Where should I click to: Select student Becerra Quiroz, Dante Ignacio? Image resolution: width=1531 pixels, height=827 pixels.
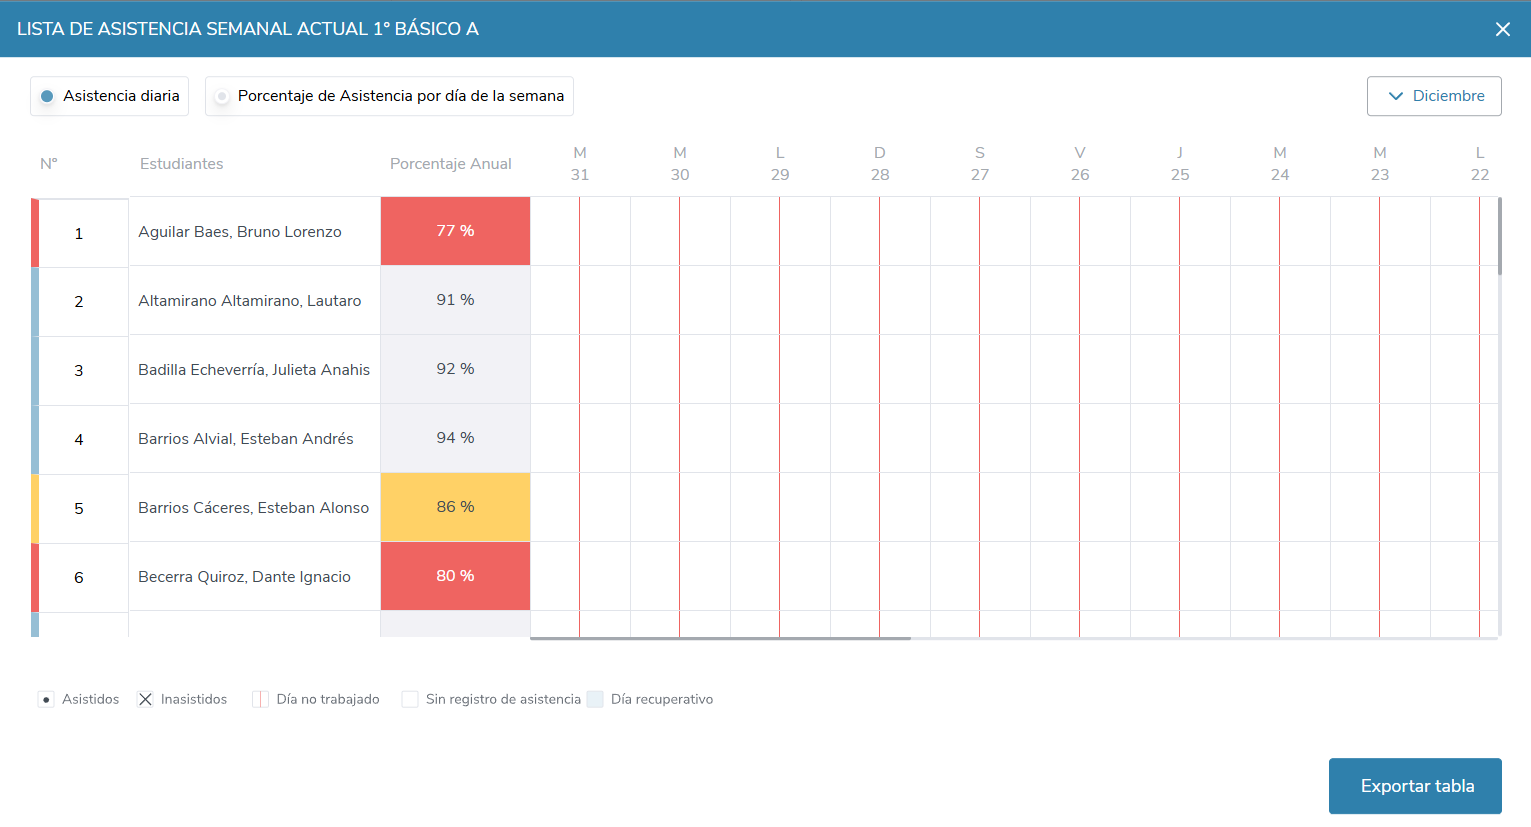(245, 577)
